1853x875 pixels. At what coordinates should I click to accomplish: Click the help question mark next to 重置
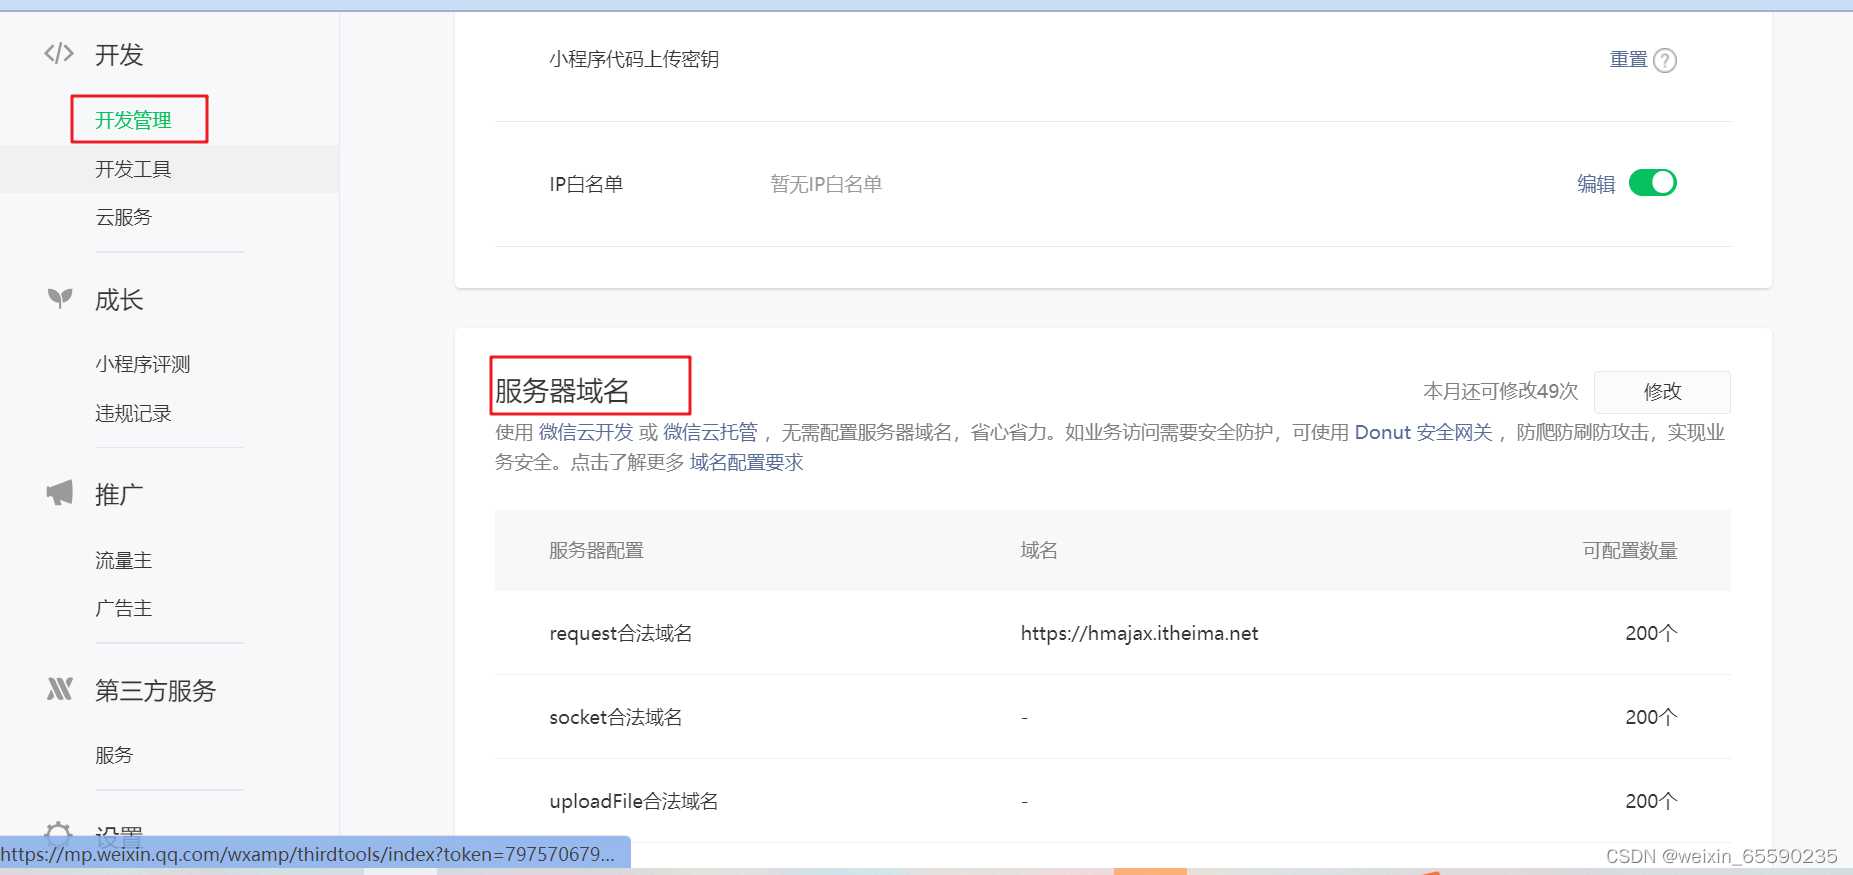click(x=1665, y=60)
